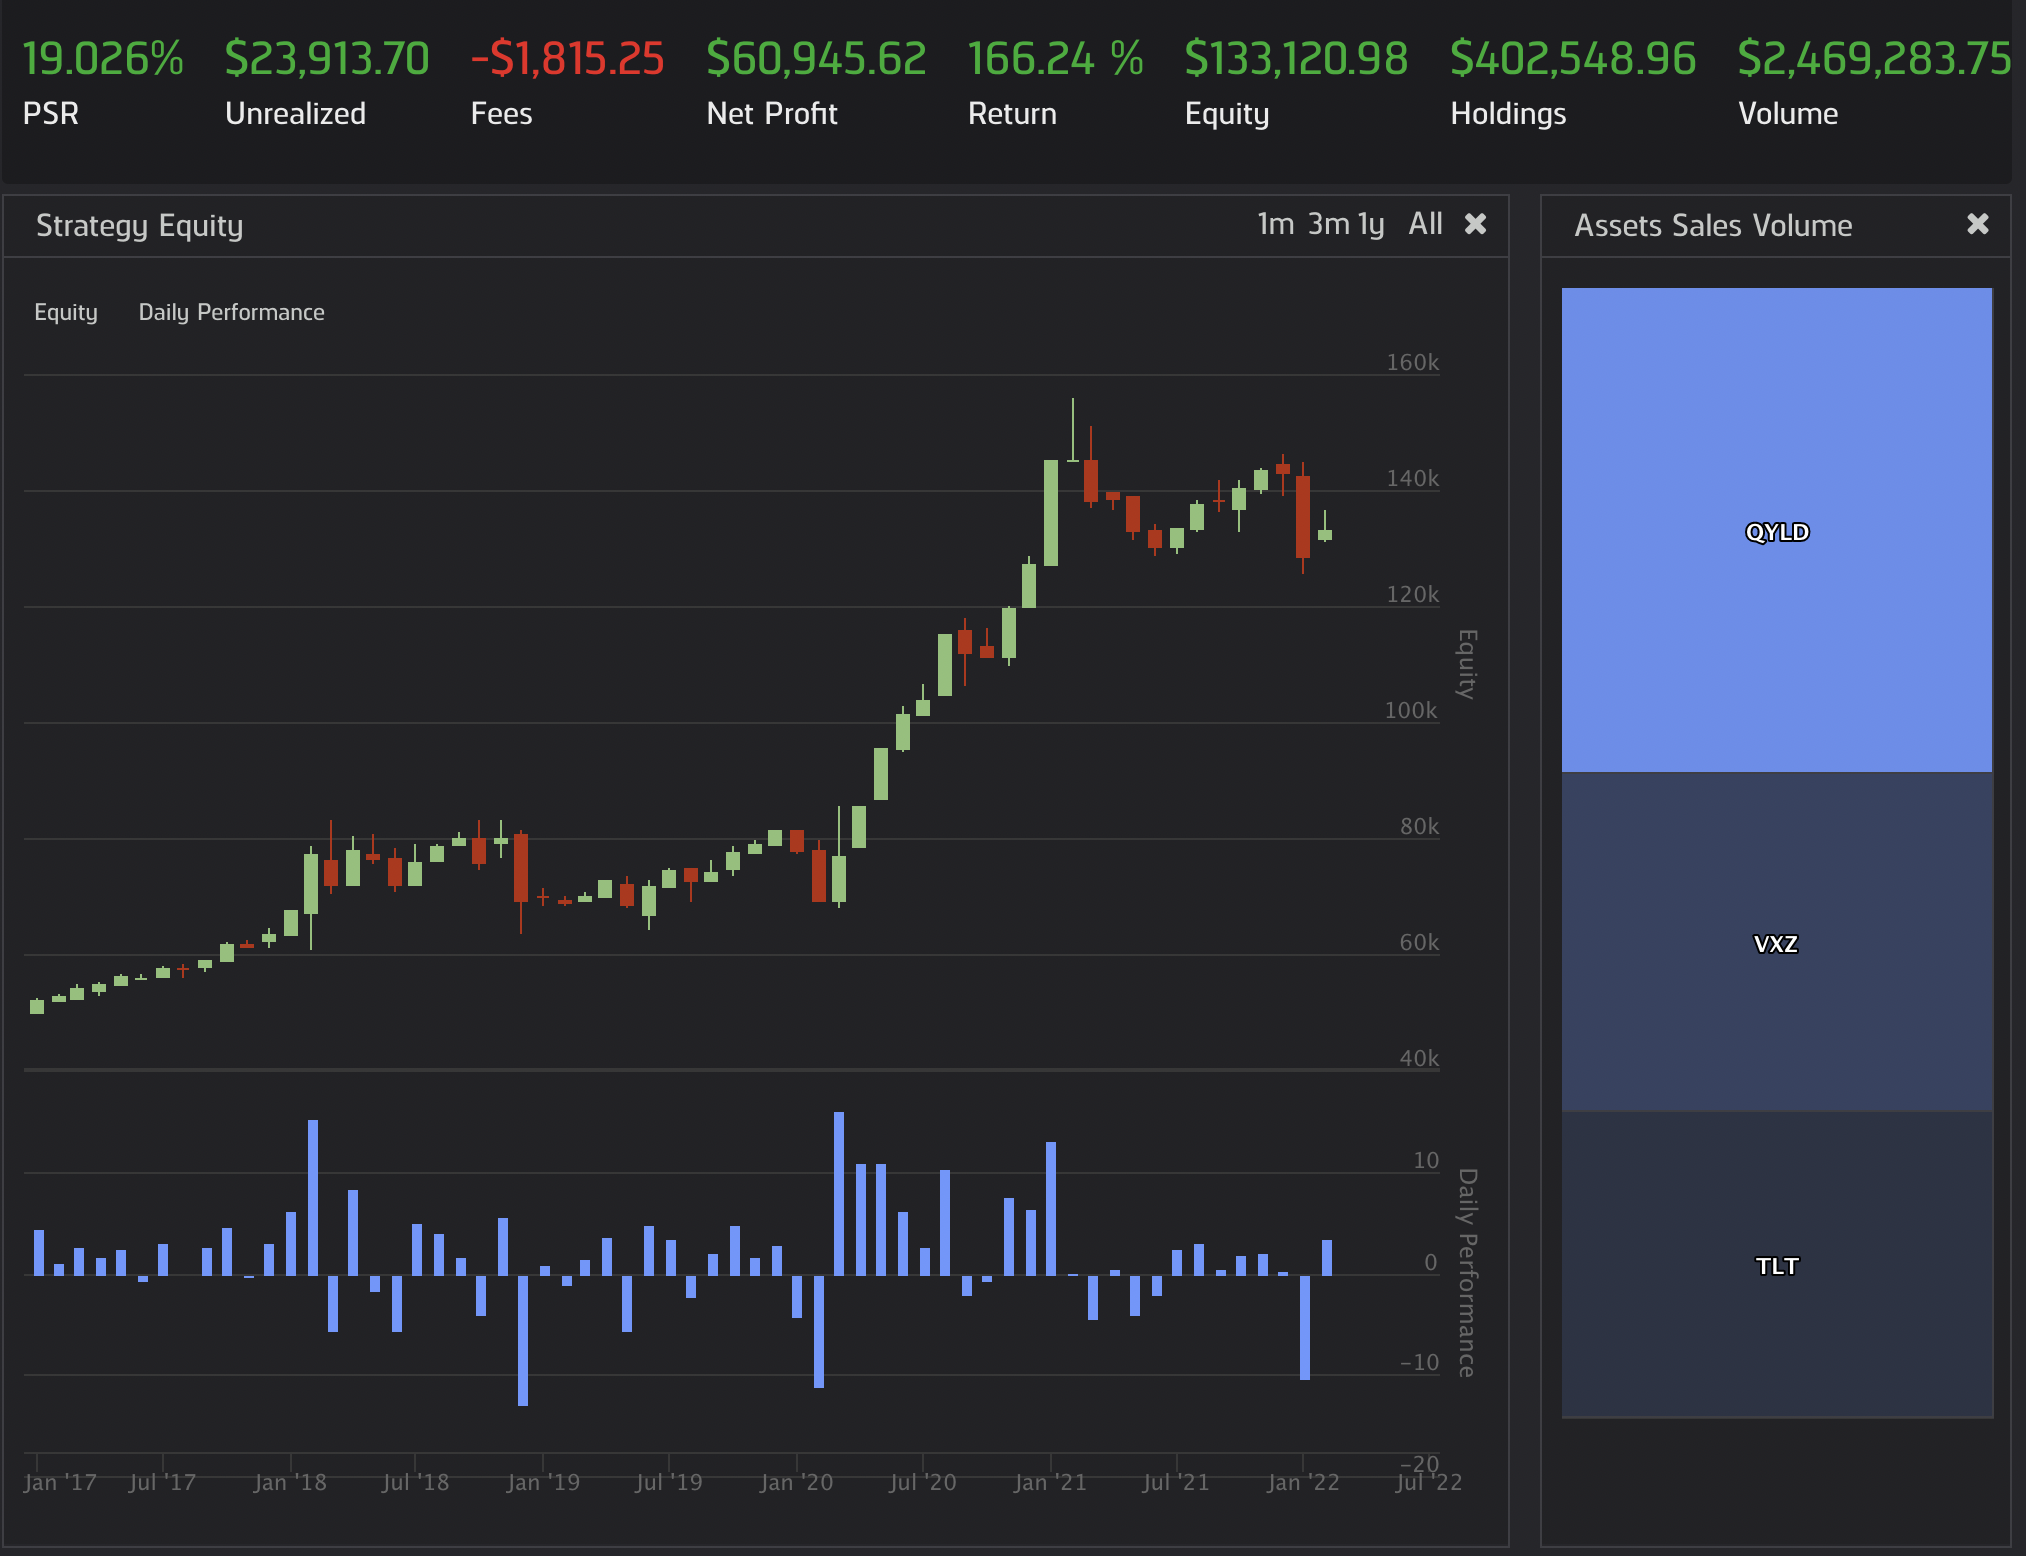Click the PSR 19.026% statistic
The image size is (2026, 1556).
103,59
